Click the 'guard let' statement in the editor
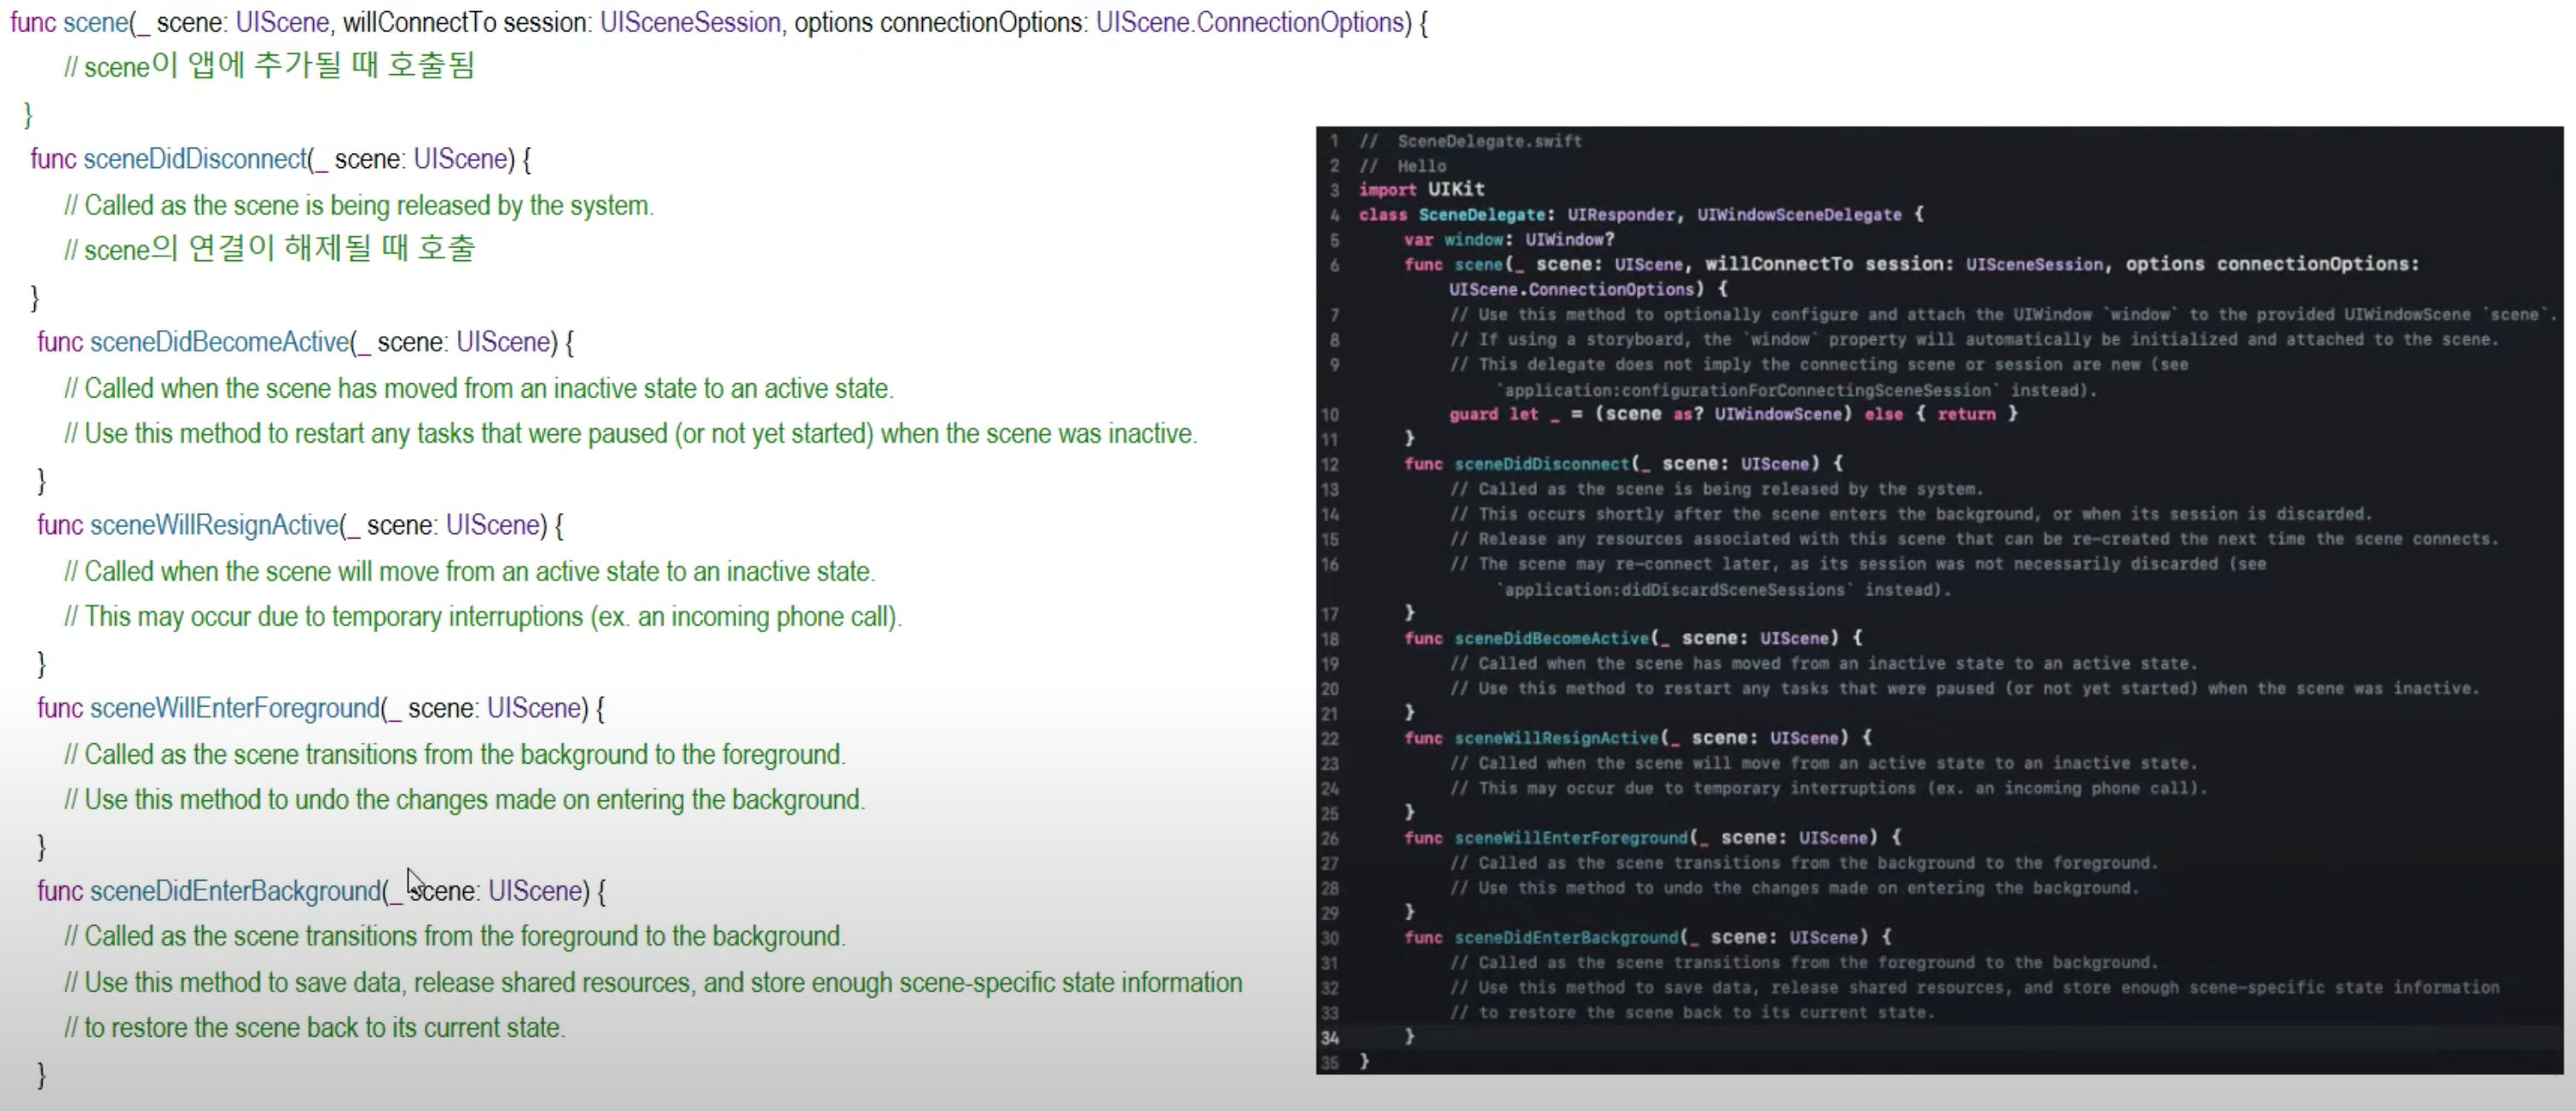This screenshot has width=2576, height=1111. coord(1494,414)
